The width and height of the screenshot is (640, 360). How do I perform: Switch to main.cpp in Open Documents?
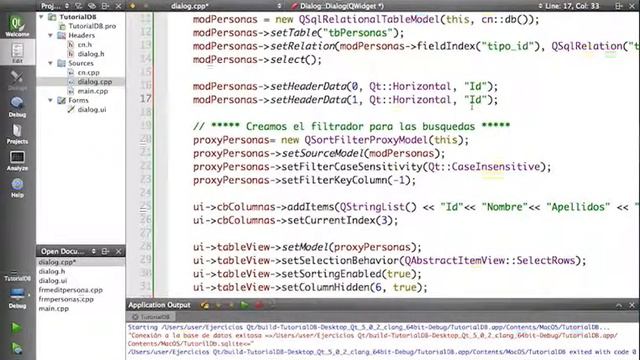coord(53,309)
